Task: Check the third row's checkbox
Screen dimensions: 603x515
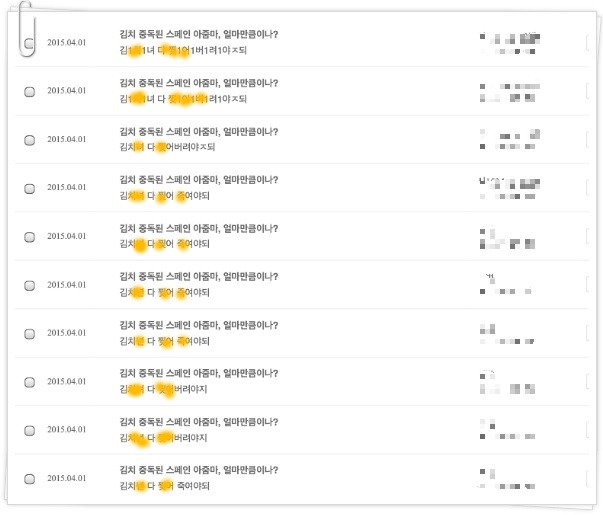Action: [x=30, y=140]
